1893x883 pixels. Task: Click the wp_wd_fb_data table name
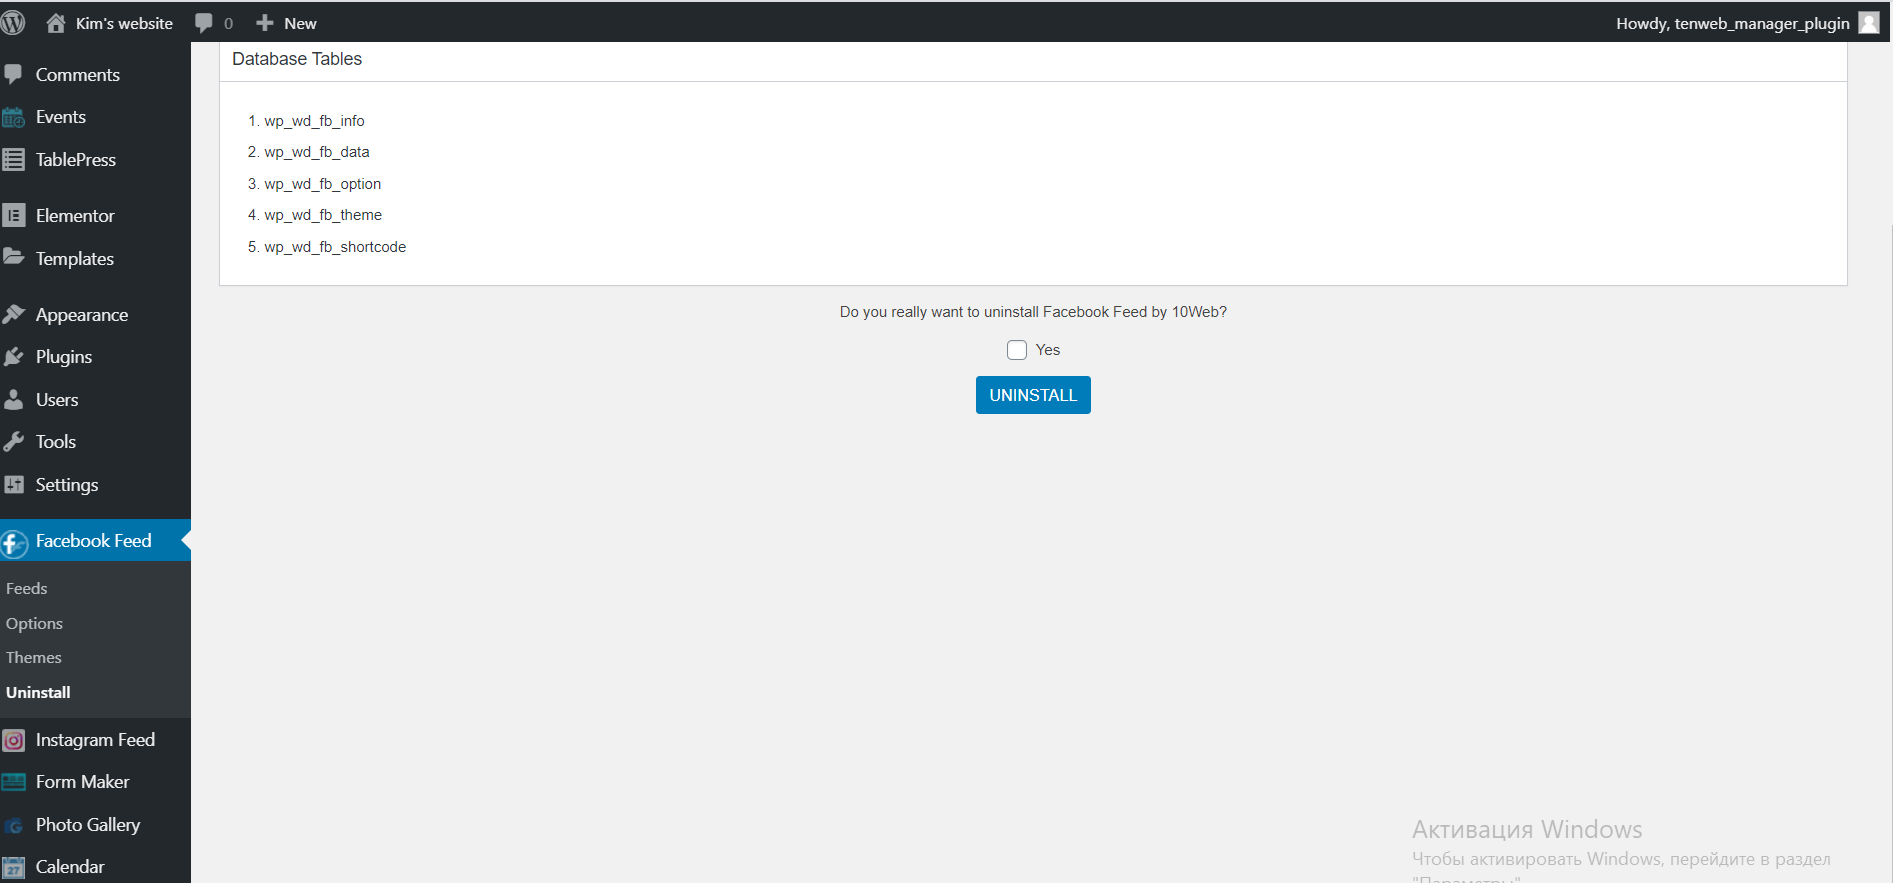click(x=317, y=152)
